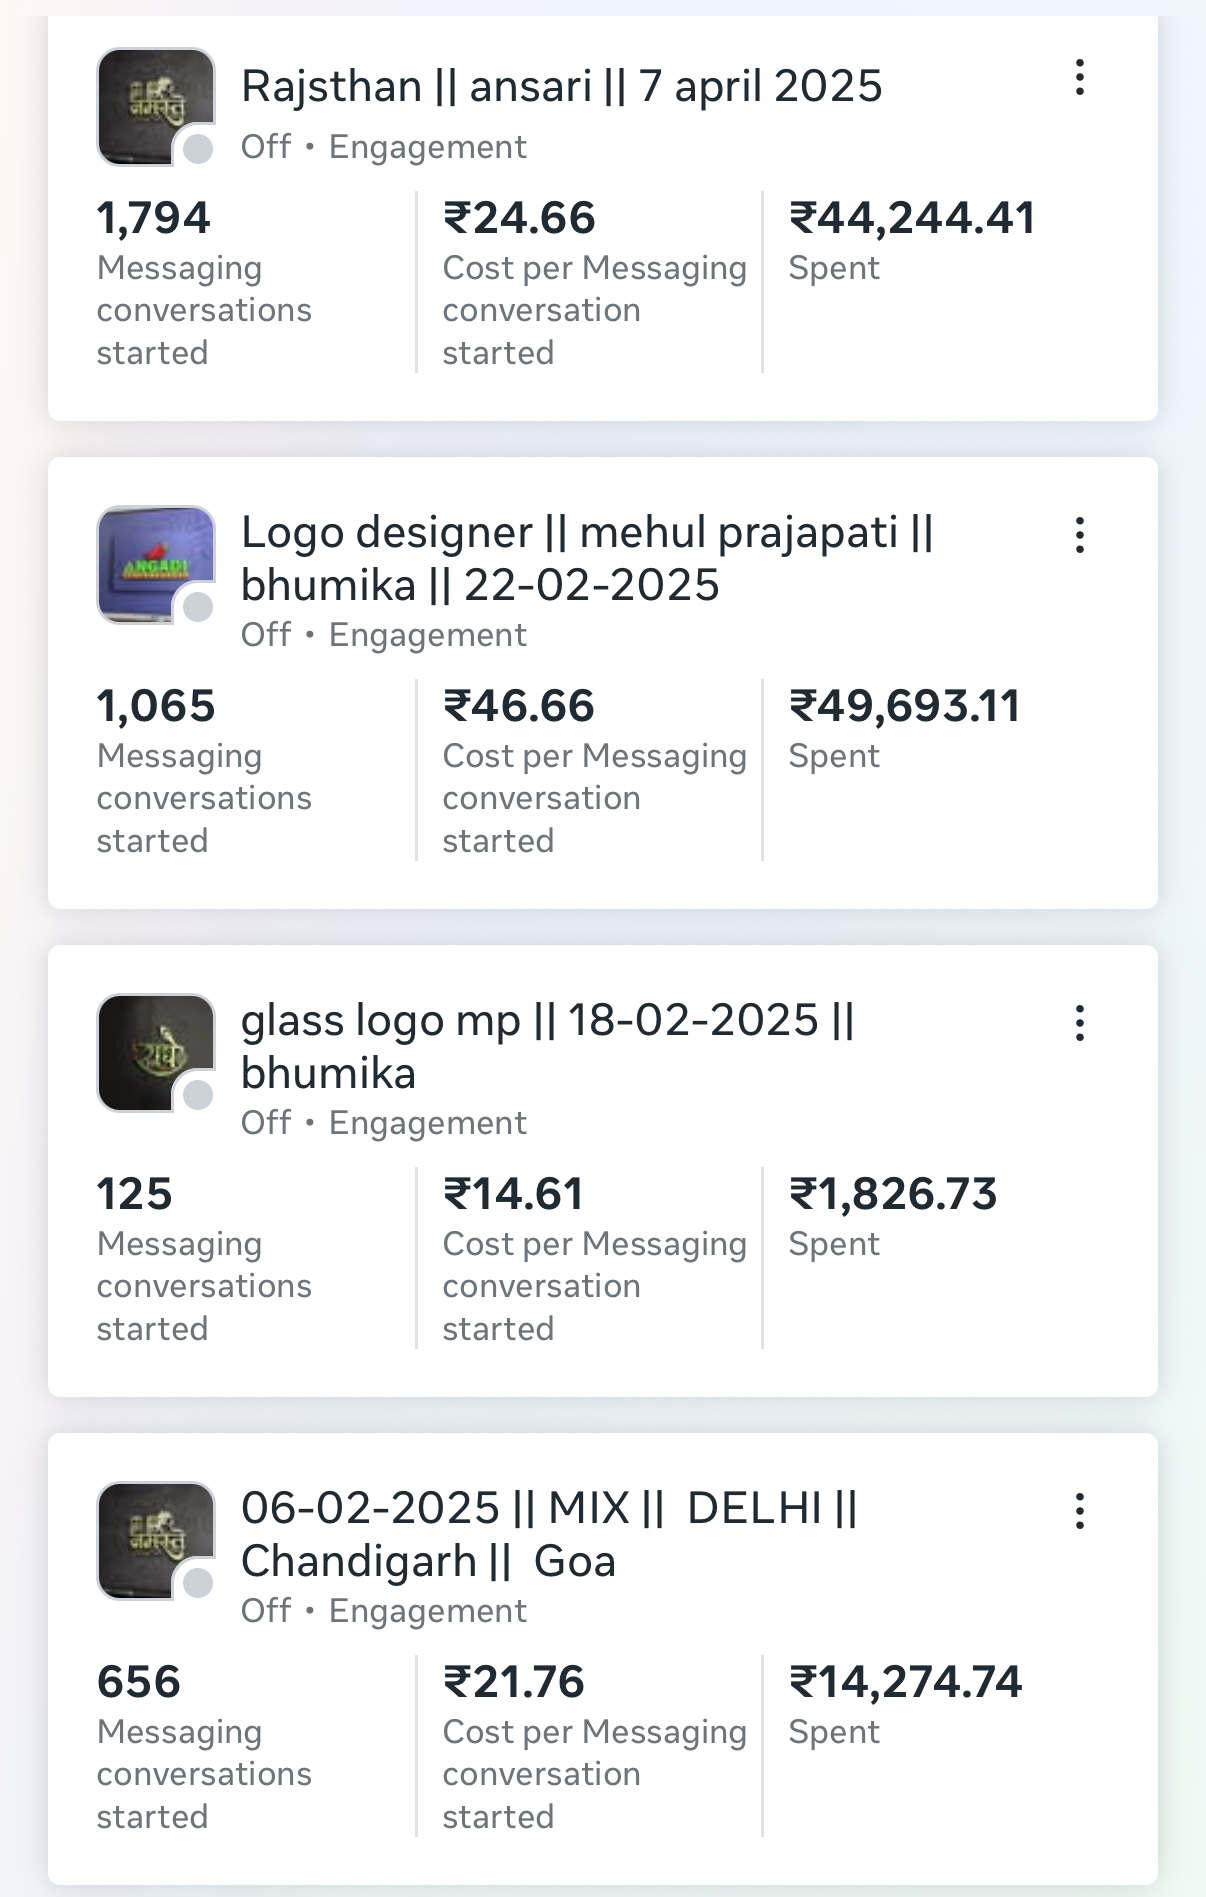
Task: Toggle the Off status dot on glass logo campaign
Action: tap(198, 1095)
